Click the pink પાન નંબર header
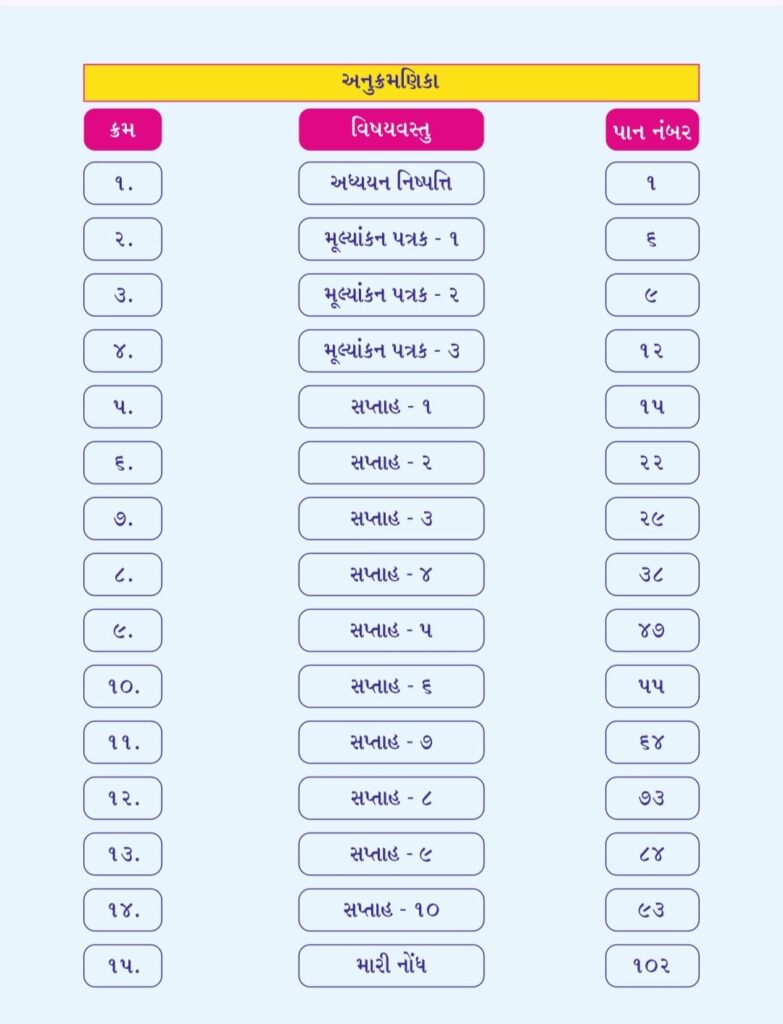This screenshot has width=783, height=1024. [x=652, y=130]
